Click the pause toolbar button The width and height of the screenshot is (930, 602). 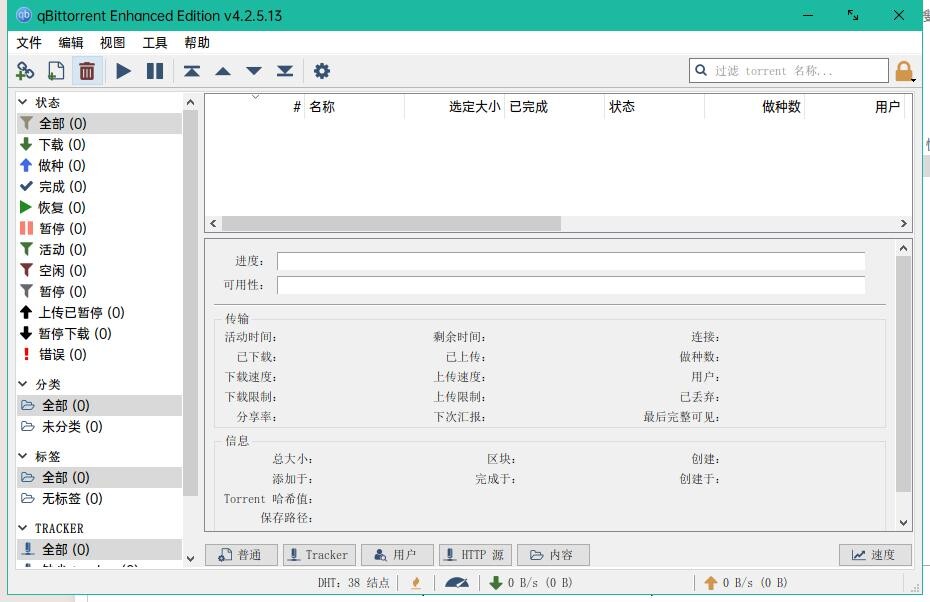point(155,71)
